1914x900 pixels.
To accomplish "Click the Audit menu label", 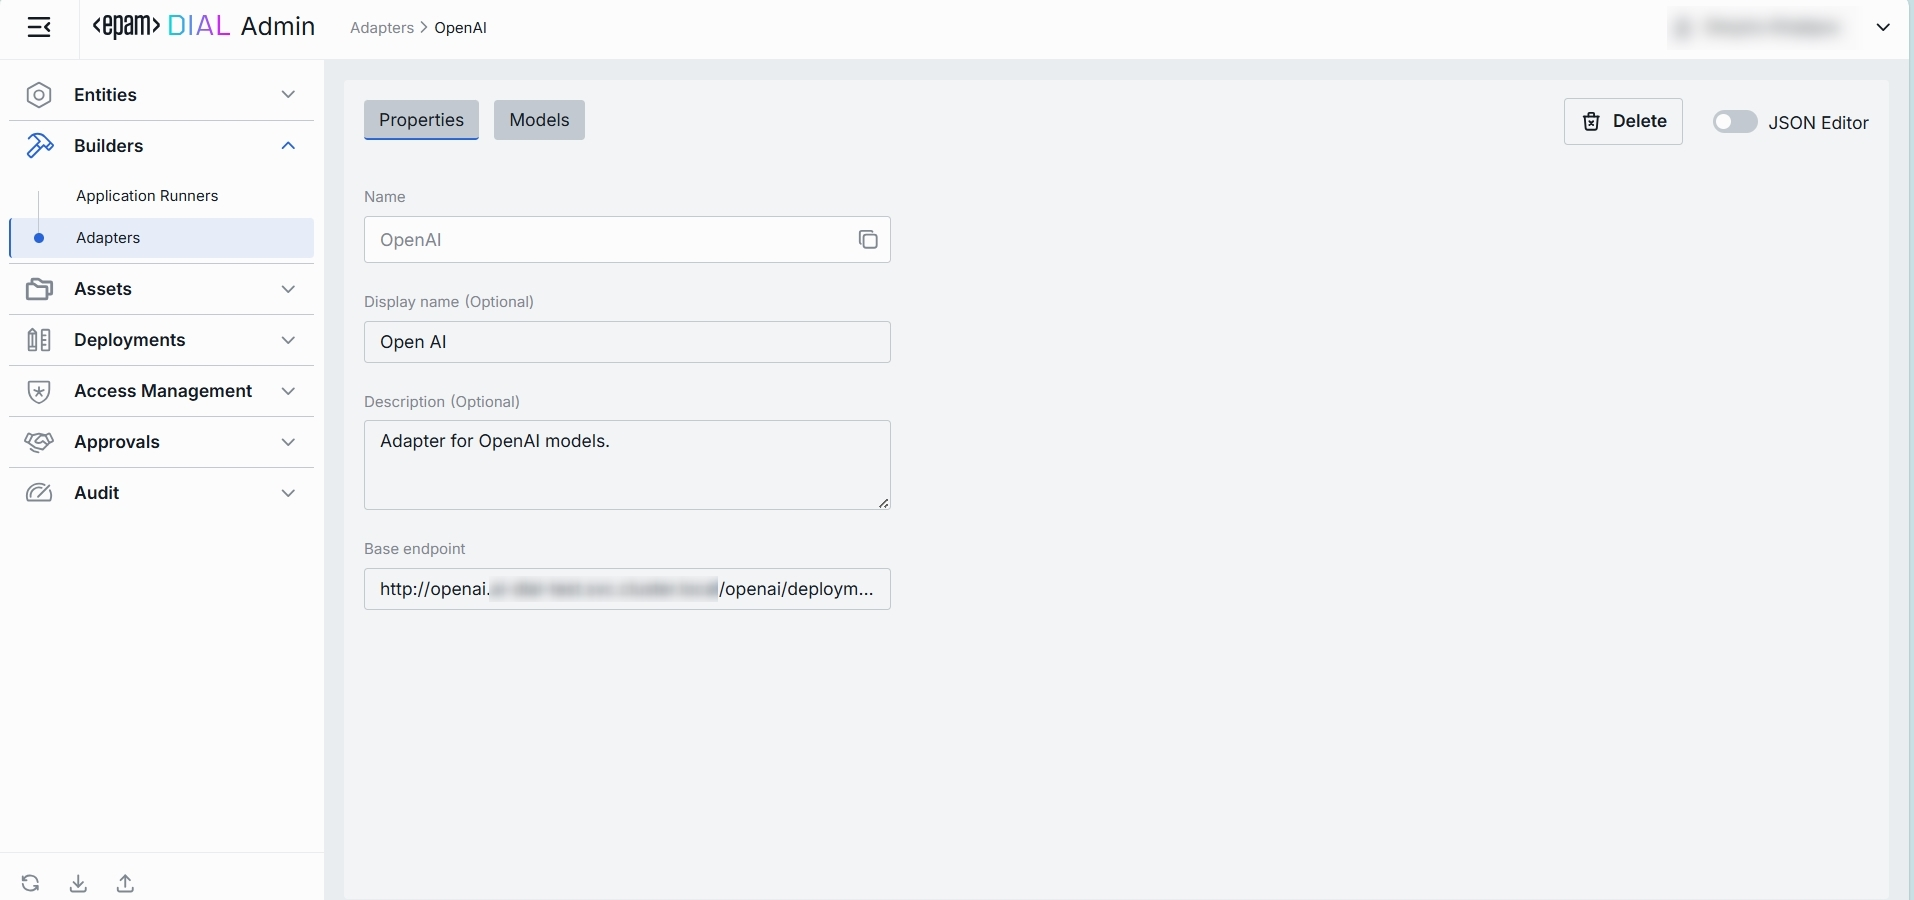I will pyautogui.click(x=97, y=493).
